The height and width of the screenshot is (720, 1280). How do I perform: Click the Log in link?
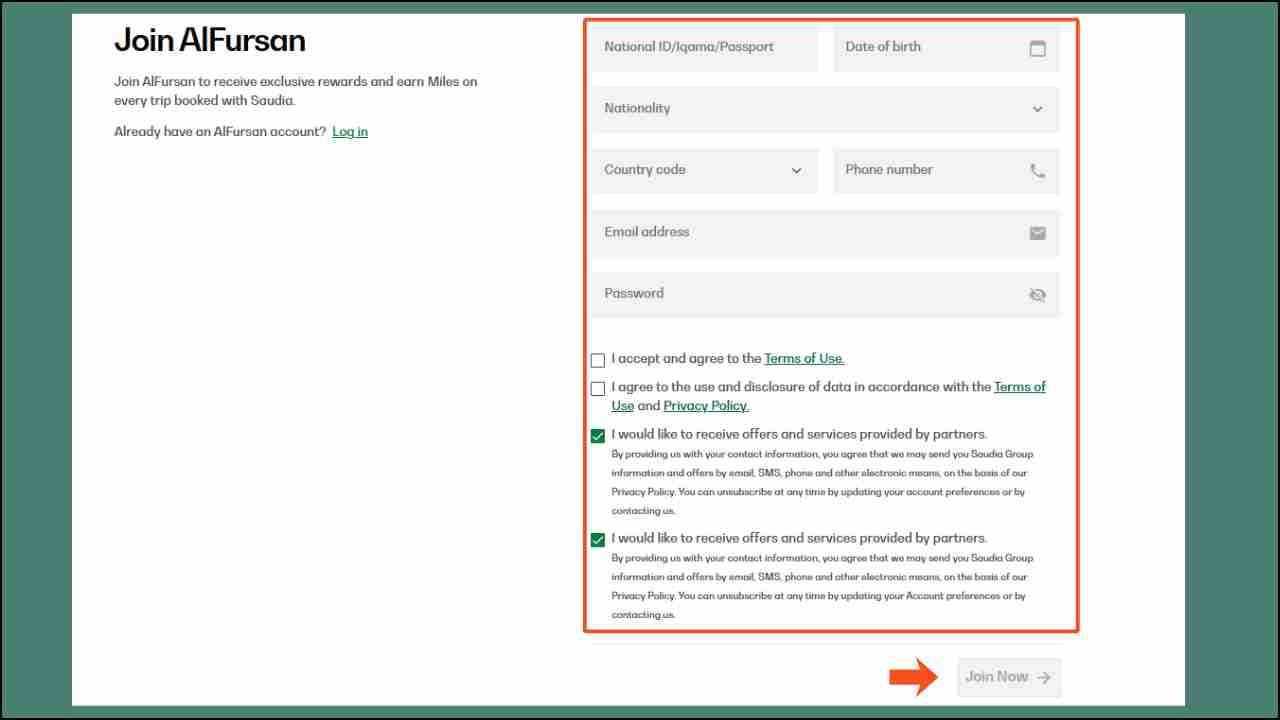click(349, 131)
